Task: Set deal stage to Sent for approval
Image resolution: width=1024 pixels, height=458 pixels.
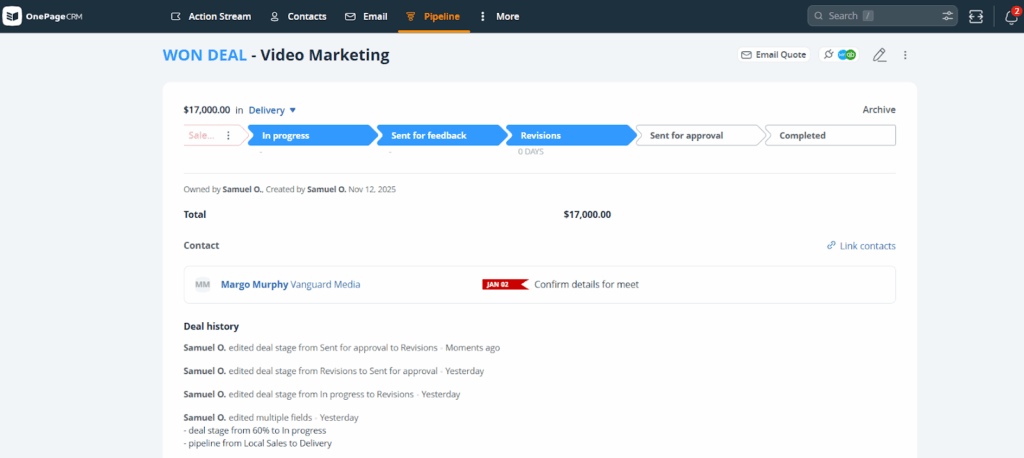Action: click(x=692, y=136)
